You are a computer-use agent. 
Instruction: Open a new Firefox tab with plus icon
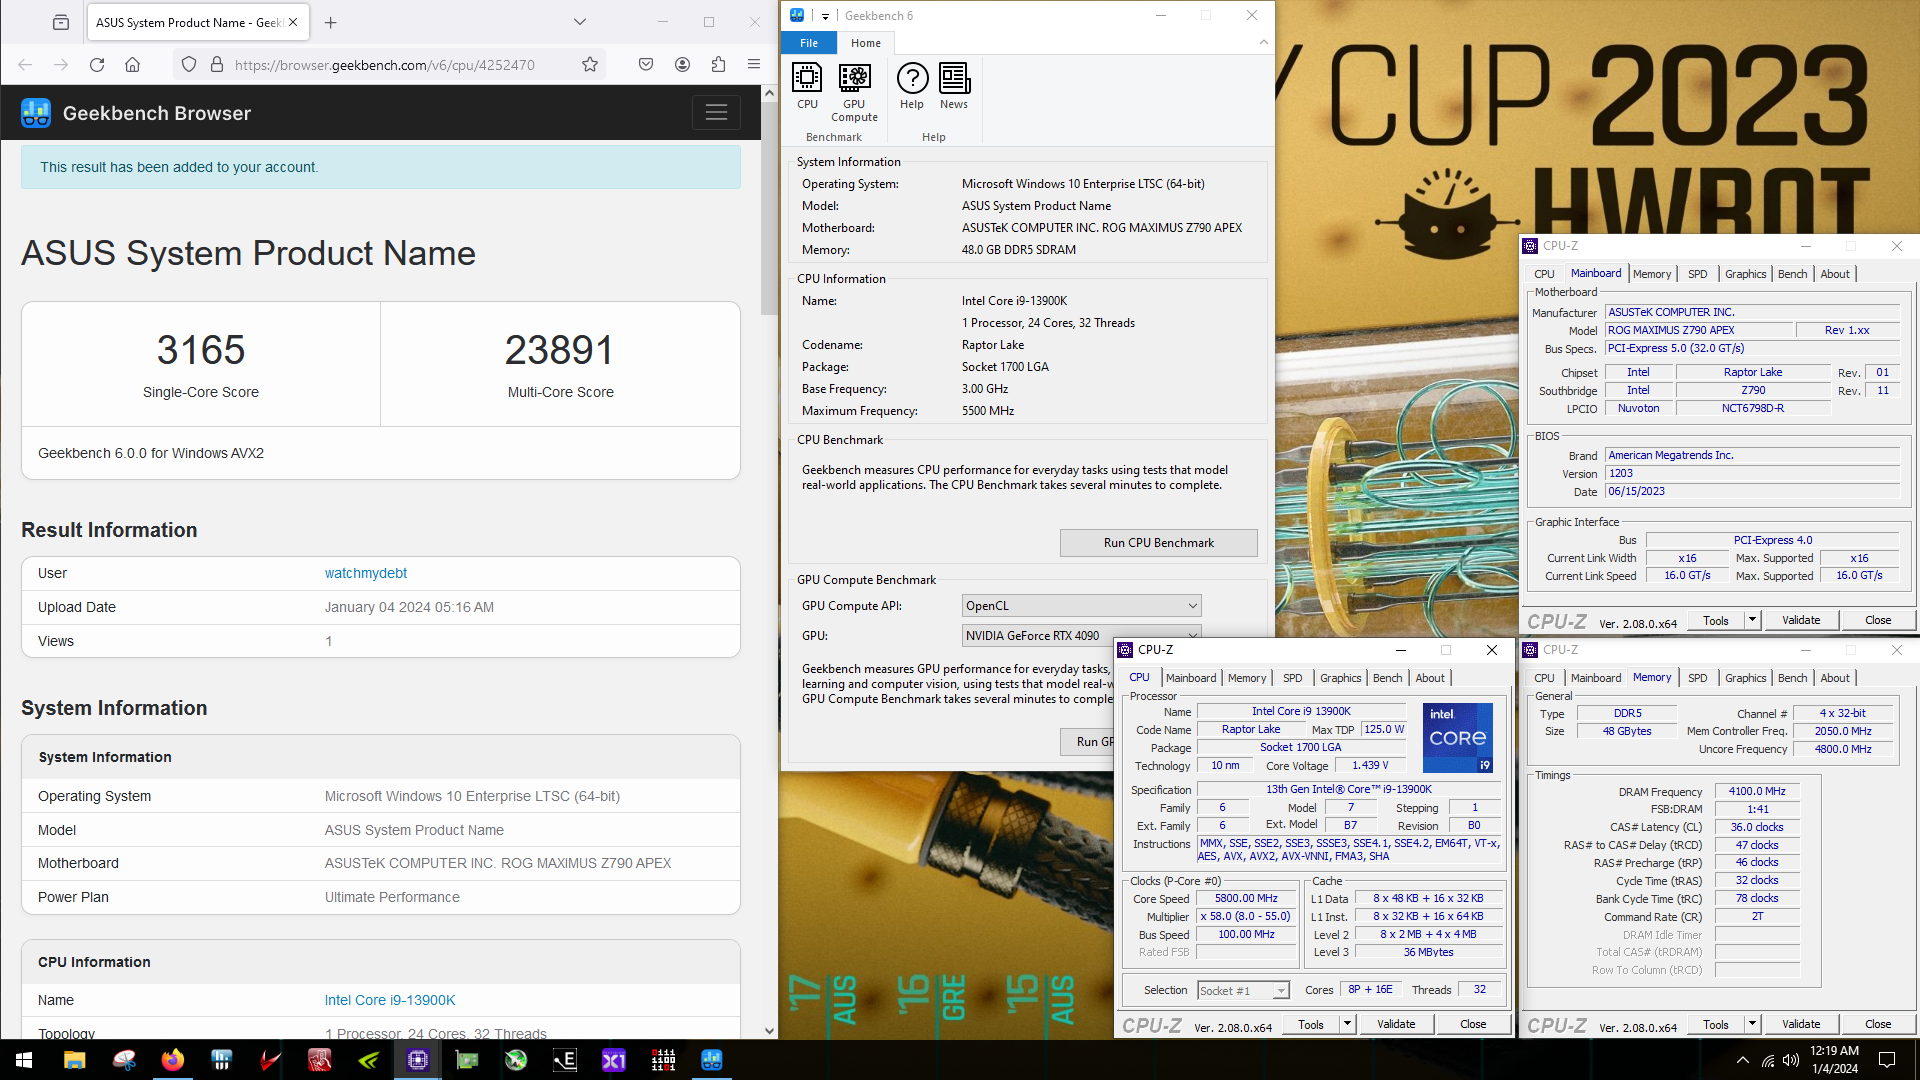pos(331,22)
